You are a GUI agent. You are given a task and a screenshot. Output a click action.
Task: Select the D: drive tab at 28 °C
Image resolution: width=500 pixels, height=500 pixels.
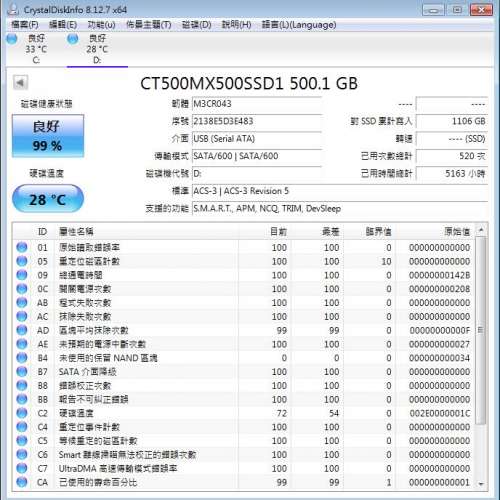pyautogui.click(x=97, y=49)
